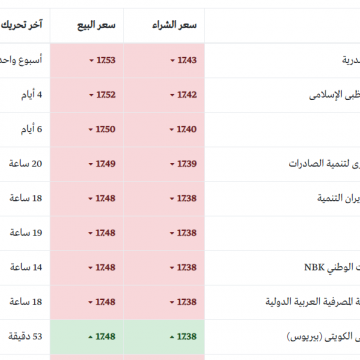Open the لتنمية الصادرات bank link
360x360 pixels.
click(x=324, y=164)
